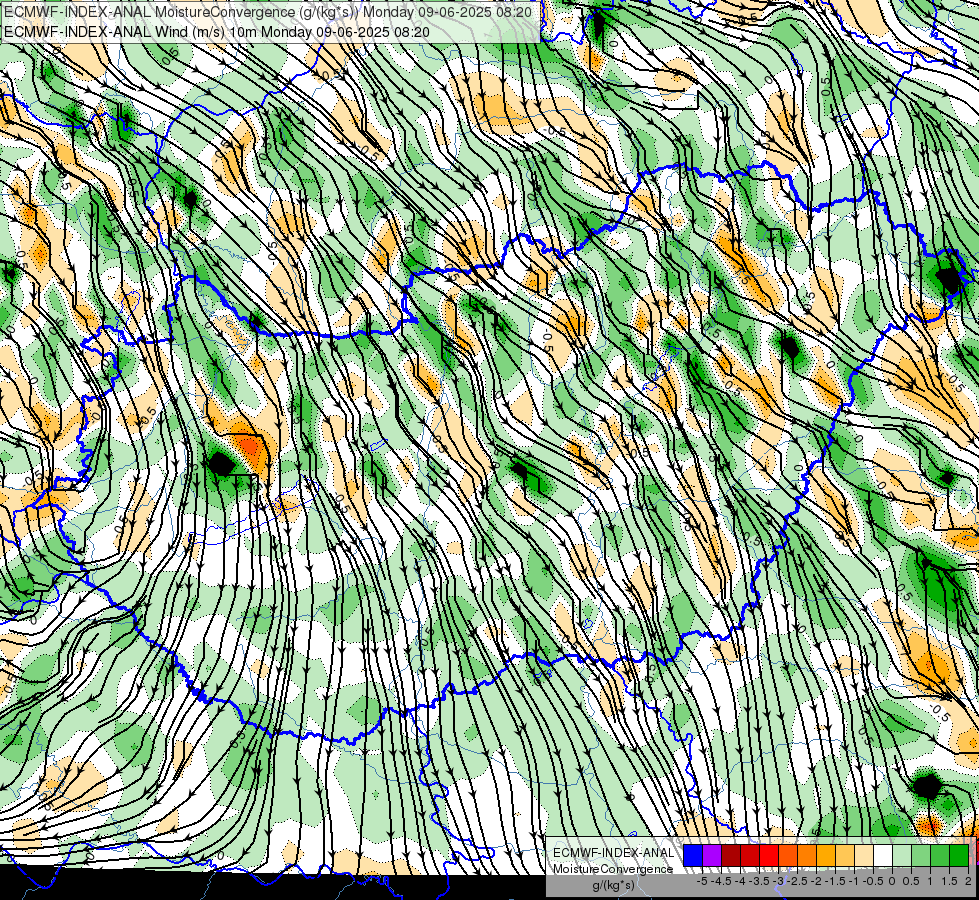979x900 pixels.
Task: Click legend tick value '1'
Action: (930, 881)
